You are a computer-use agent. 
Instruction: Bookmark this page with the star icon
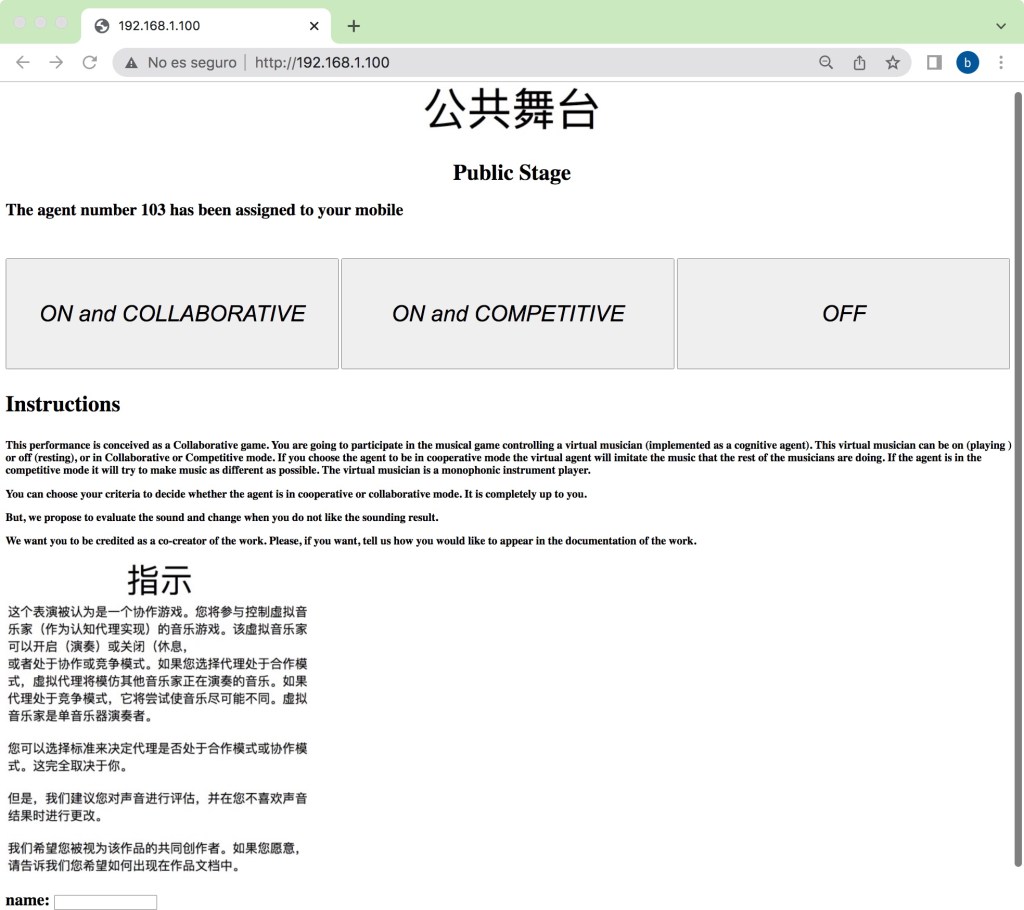click(x=892, y=62)
